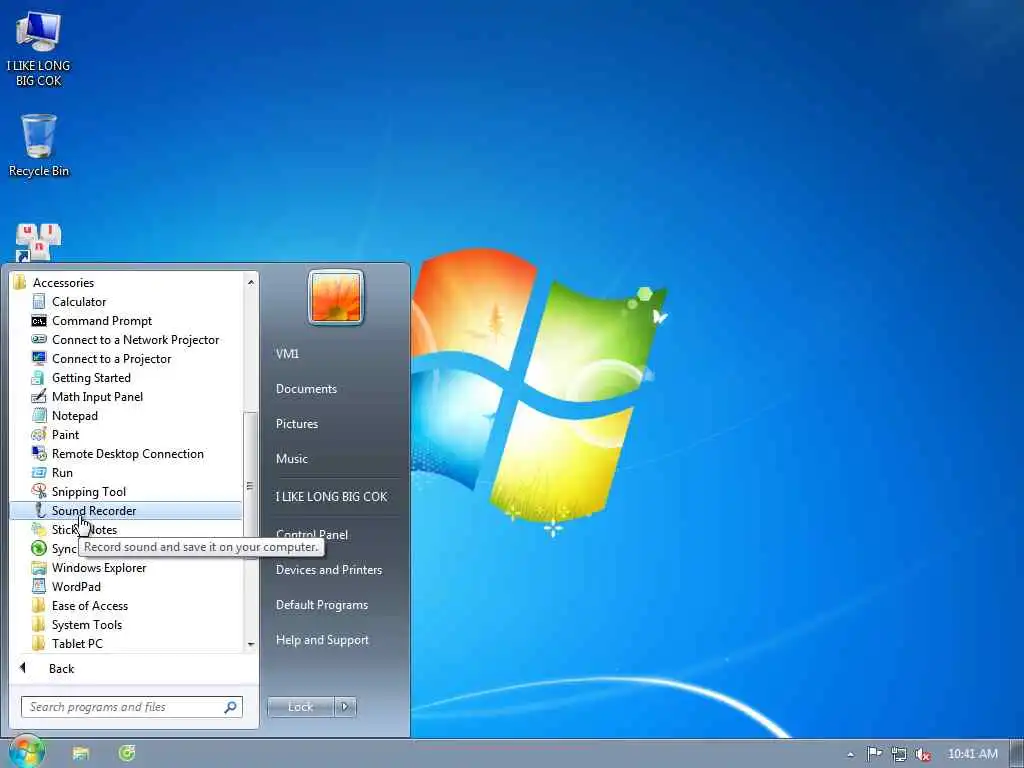Open green circular taskbar application icon
1024x768 pixels.
pyautogui.click(x=127, y=753)
